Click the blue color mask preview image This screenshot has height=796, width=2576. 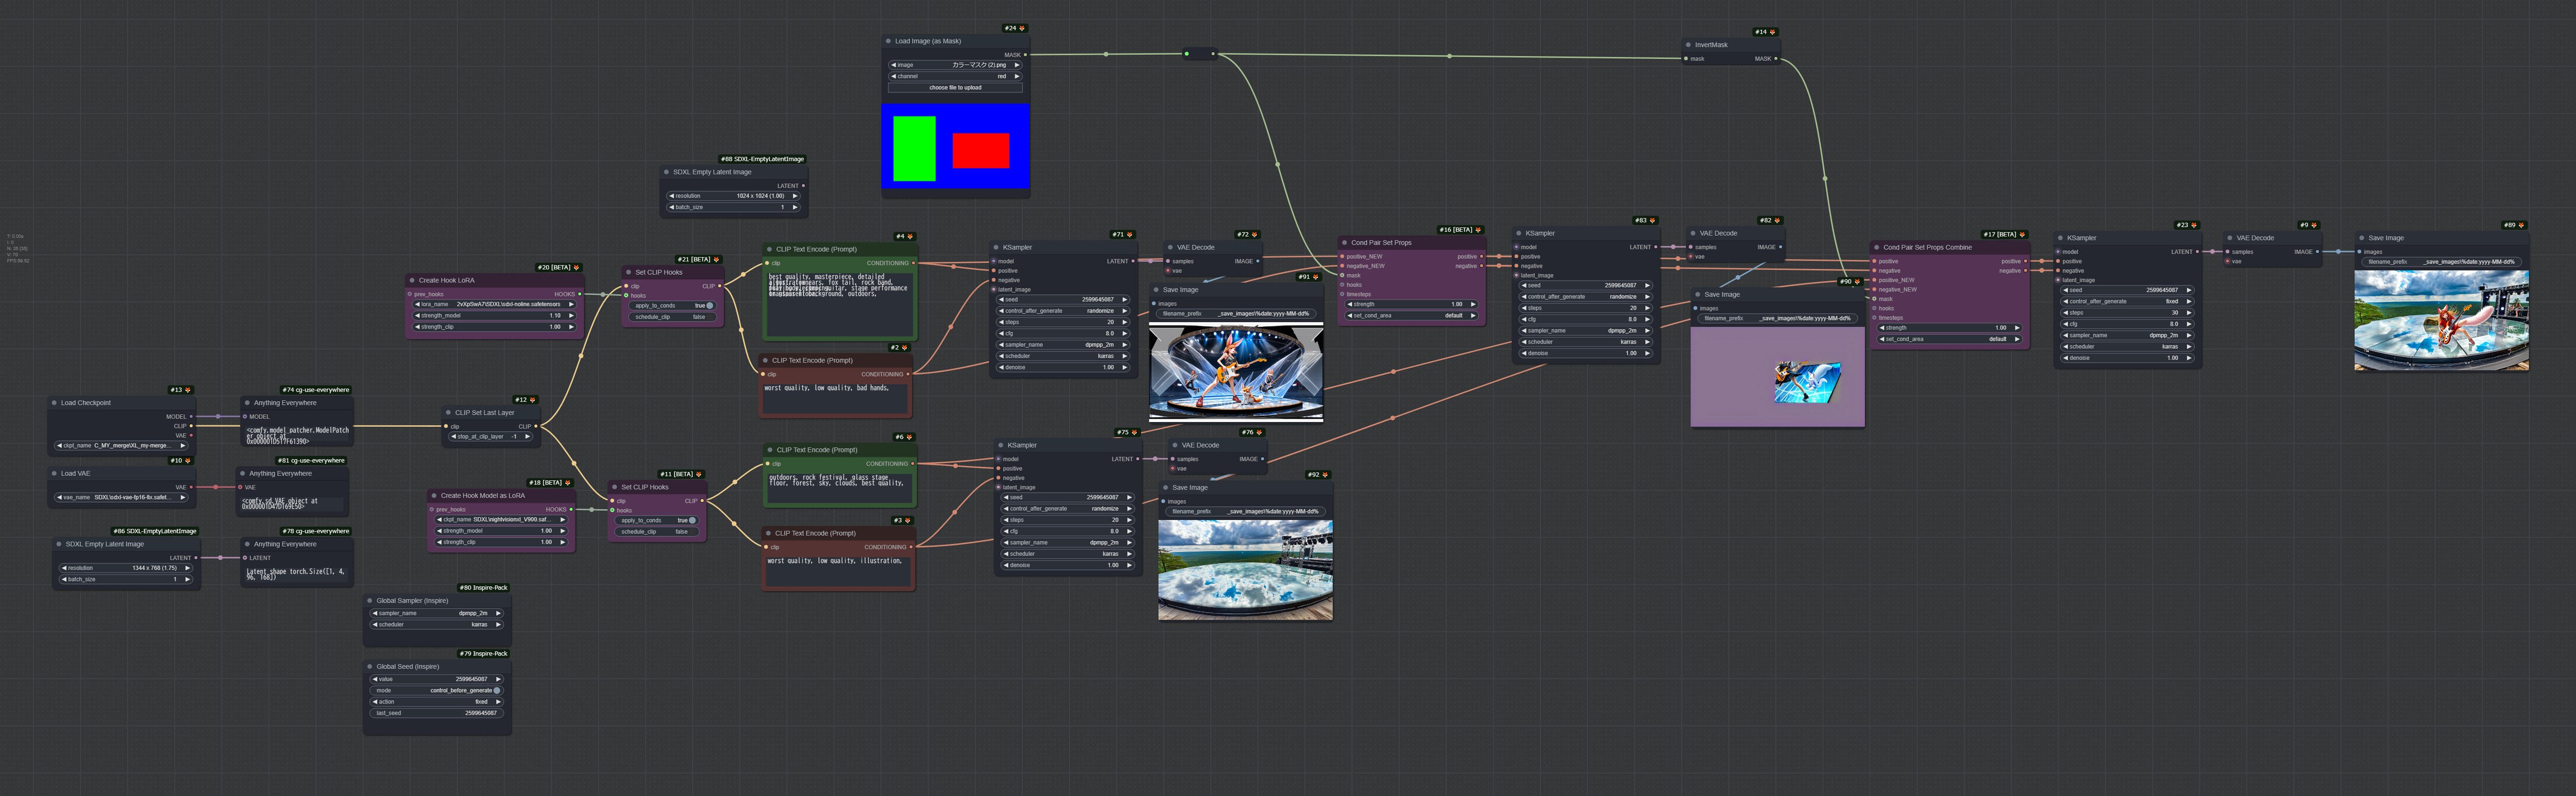(x=955, y=147)
